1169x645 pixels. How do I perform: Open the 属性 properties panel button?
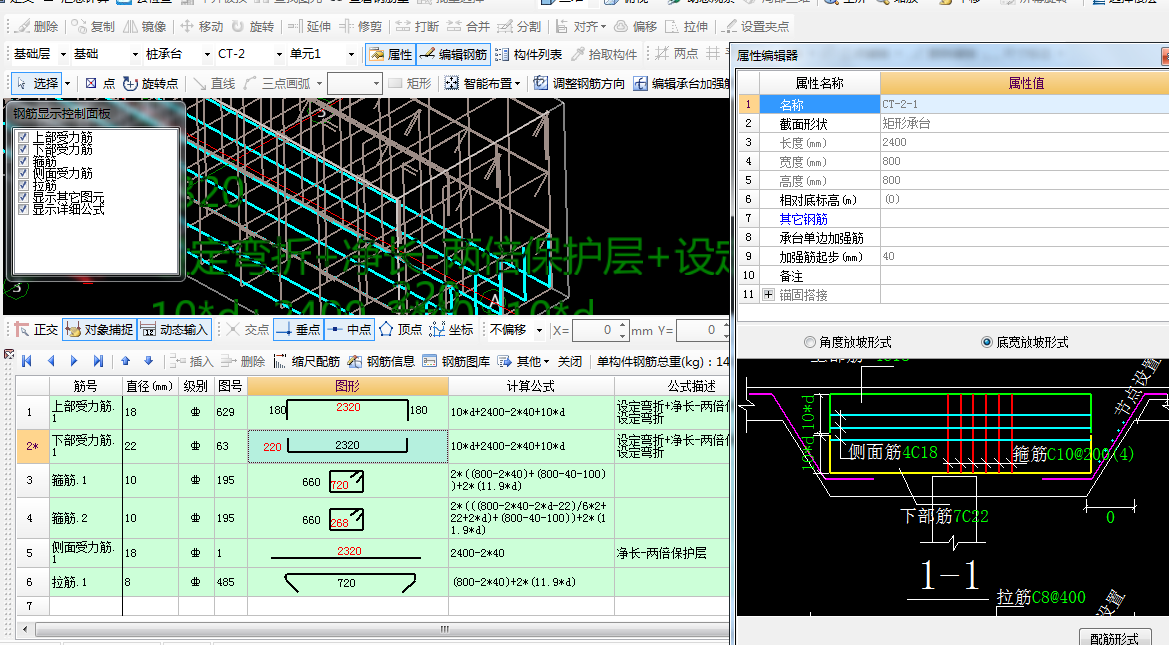[x=390, y=54]
